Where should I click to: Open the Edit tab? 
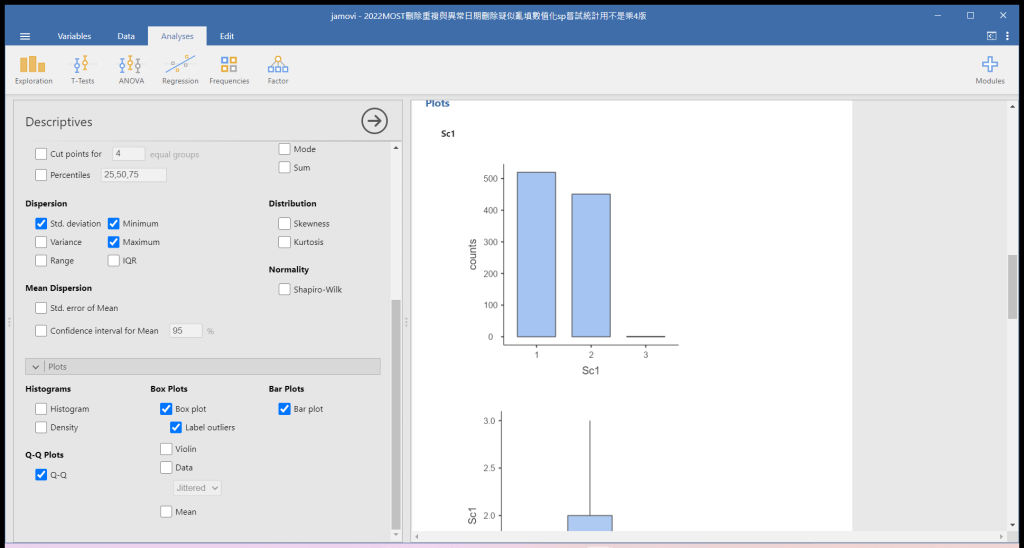coord(227,36)
